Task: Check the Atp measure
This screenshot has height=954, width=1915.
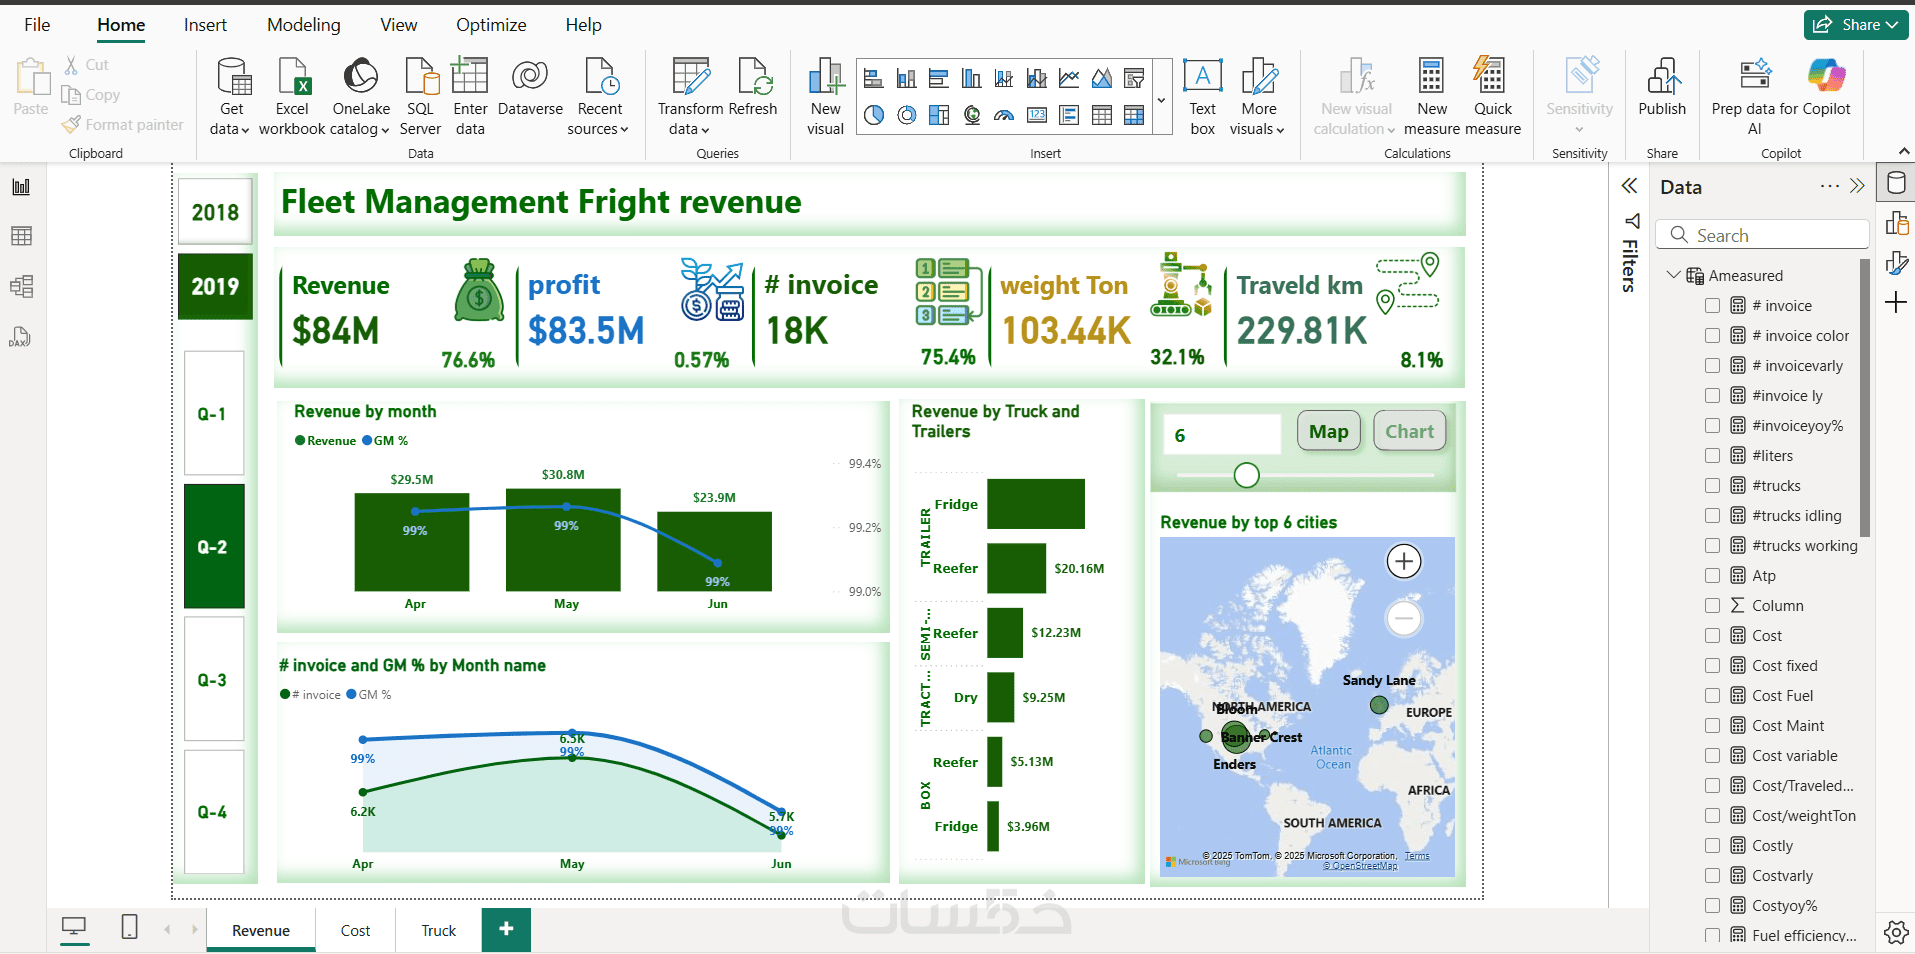Action: (x=1713, y=576)
